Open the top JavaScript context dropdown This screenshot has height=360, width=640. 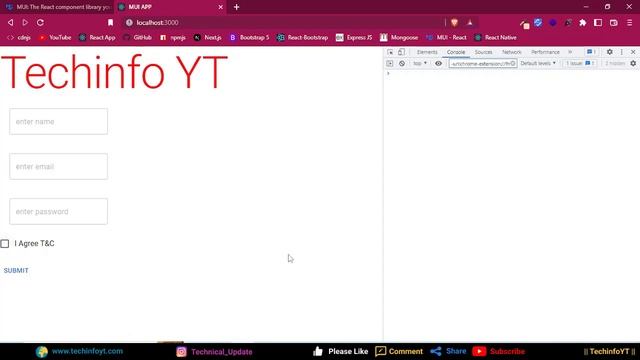[420, 64]
